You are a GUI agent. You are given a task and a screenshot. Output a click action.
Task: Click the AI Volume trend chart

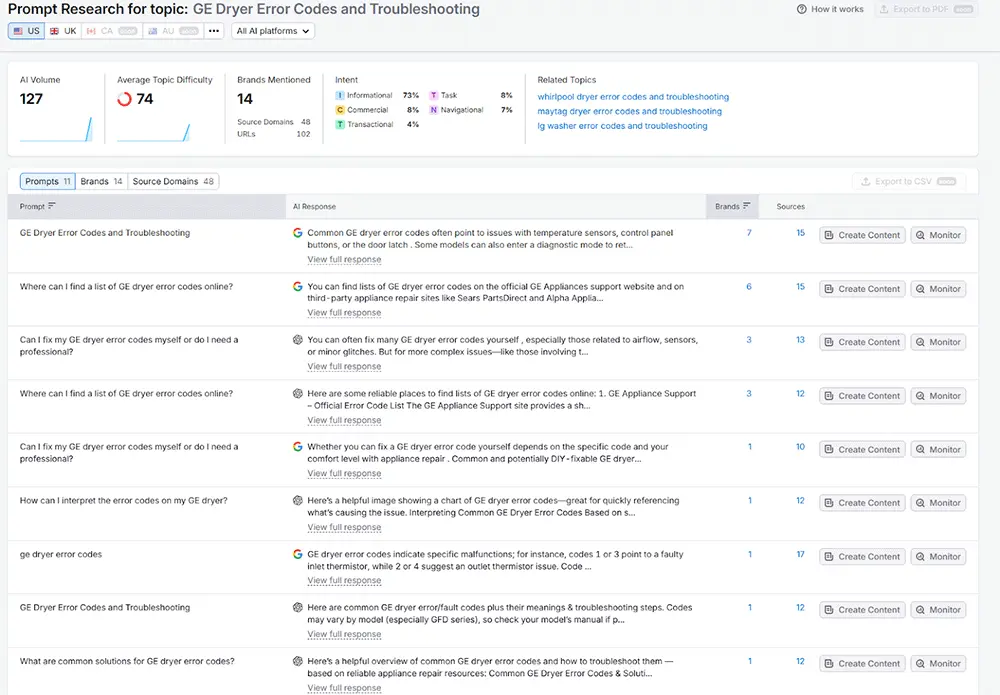click(56, 129)
